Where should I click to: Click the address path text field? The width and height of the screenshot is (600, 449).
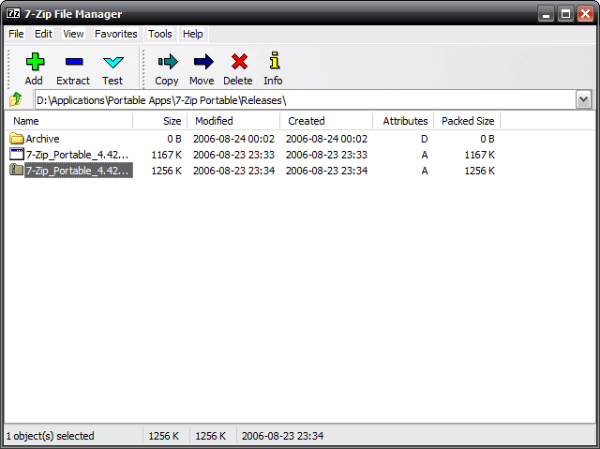point(300,100)
